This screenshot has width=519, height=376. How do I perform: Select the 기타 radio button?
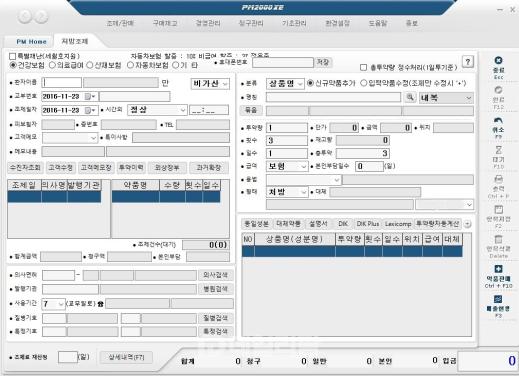(x=176, y=65)
